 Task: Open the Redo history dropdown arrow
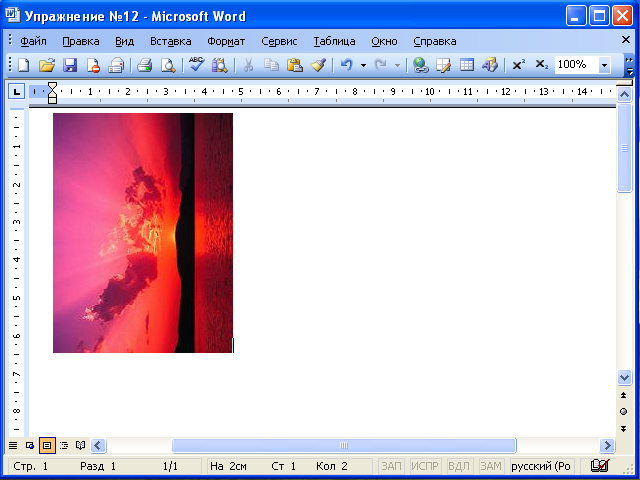397,65
